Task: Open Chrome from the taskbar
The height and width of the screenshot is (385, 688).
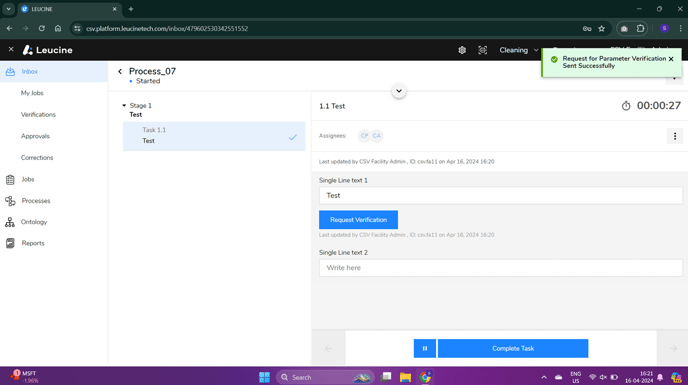Action: pyautogui.click(x=425, y=377)
